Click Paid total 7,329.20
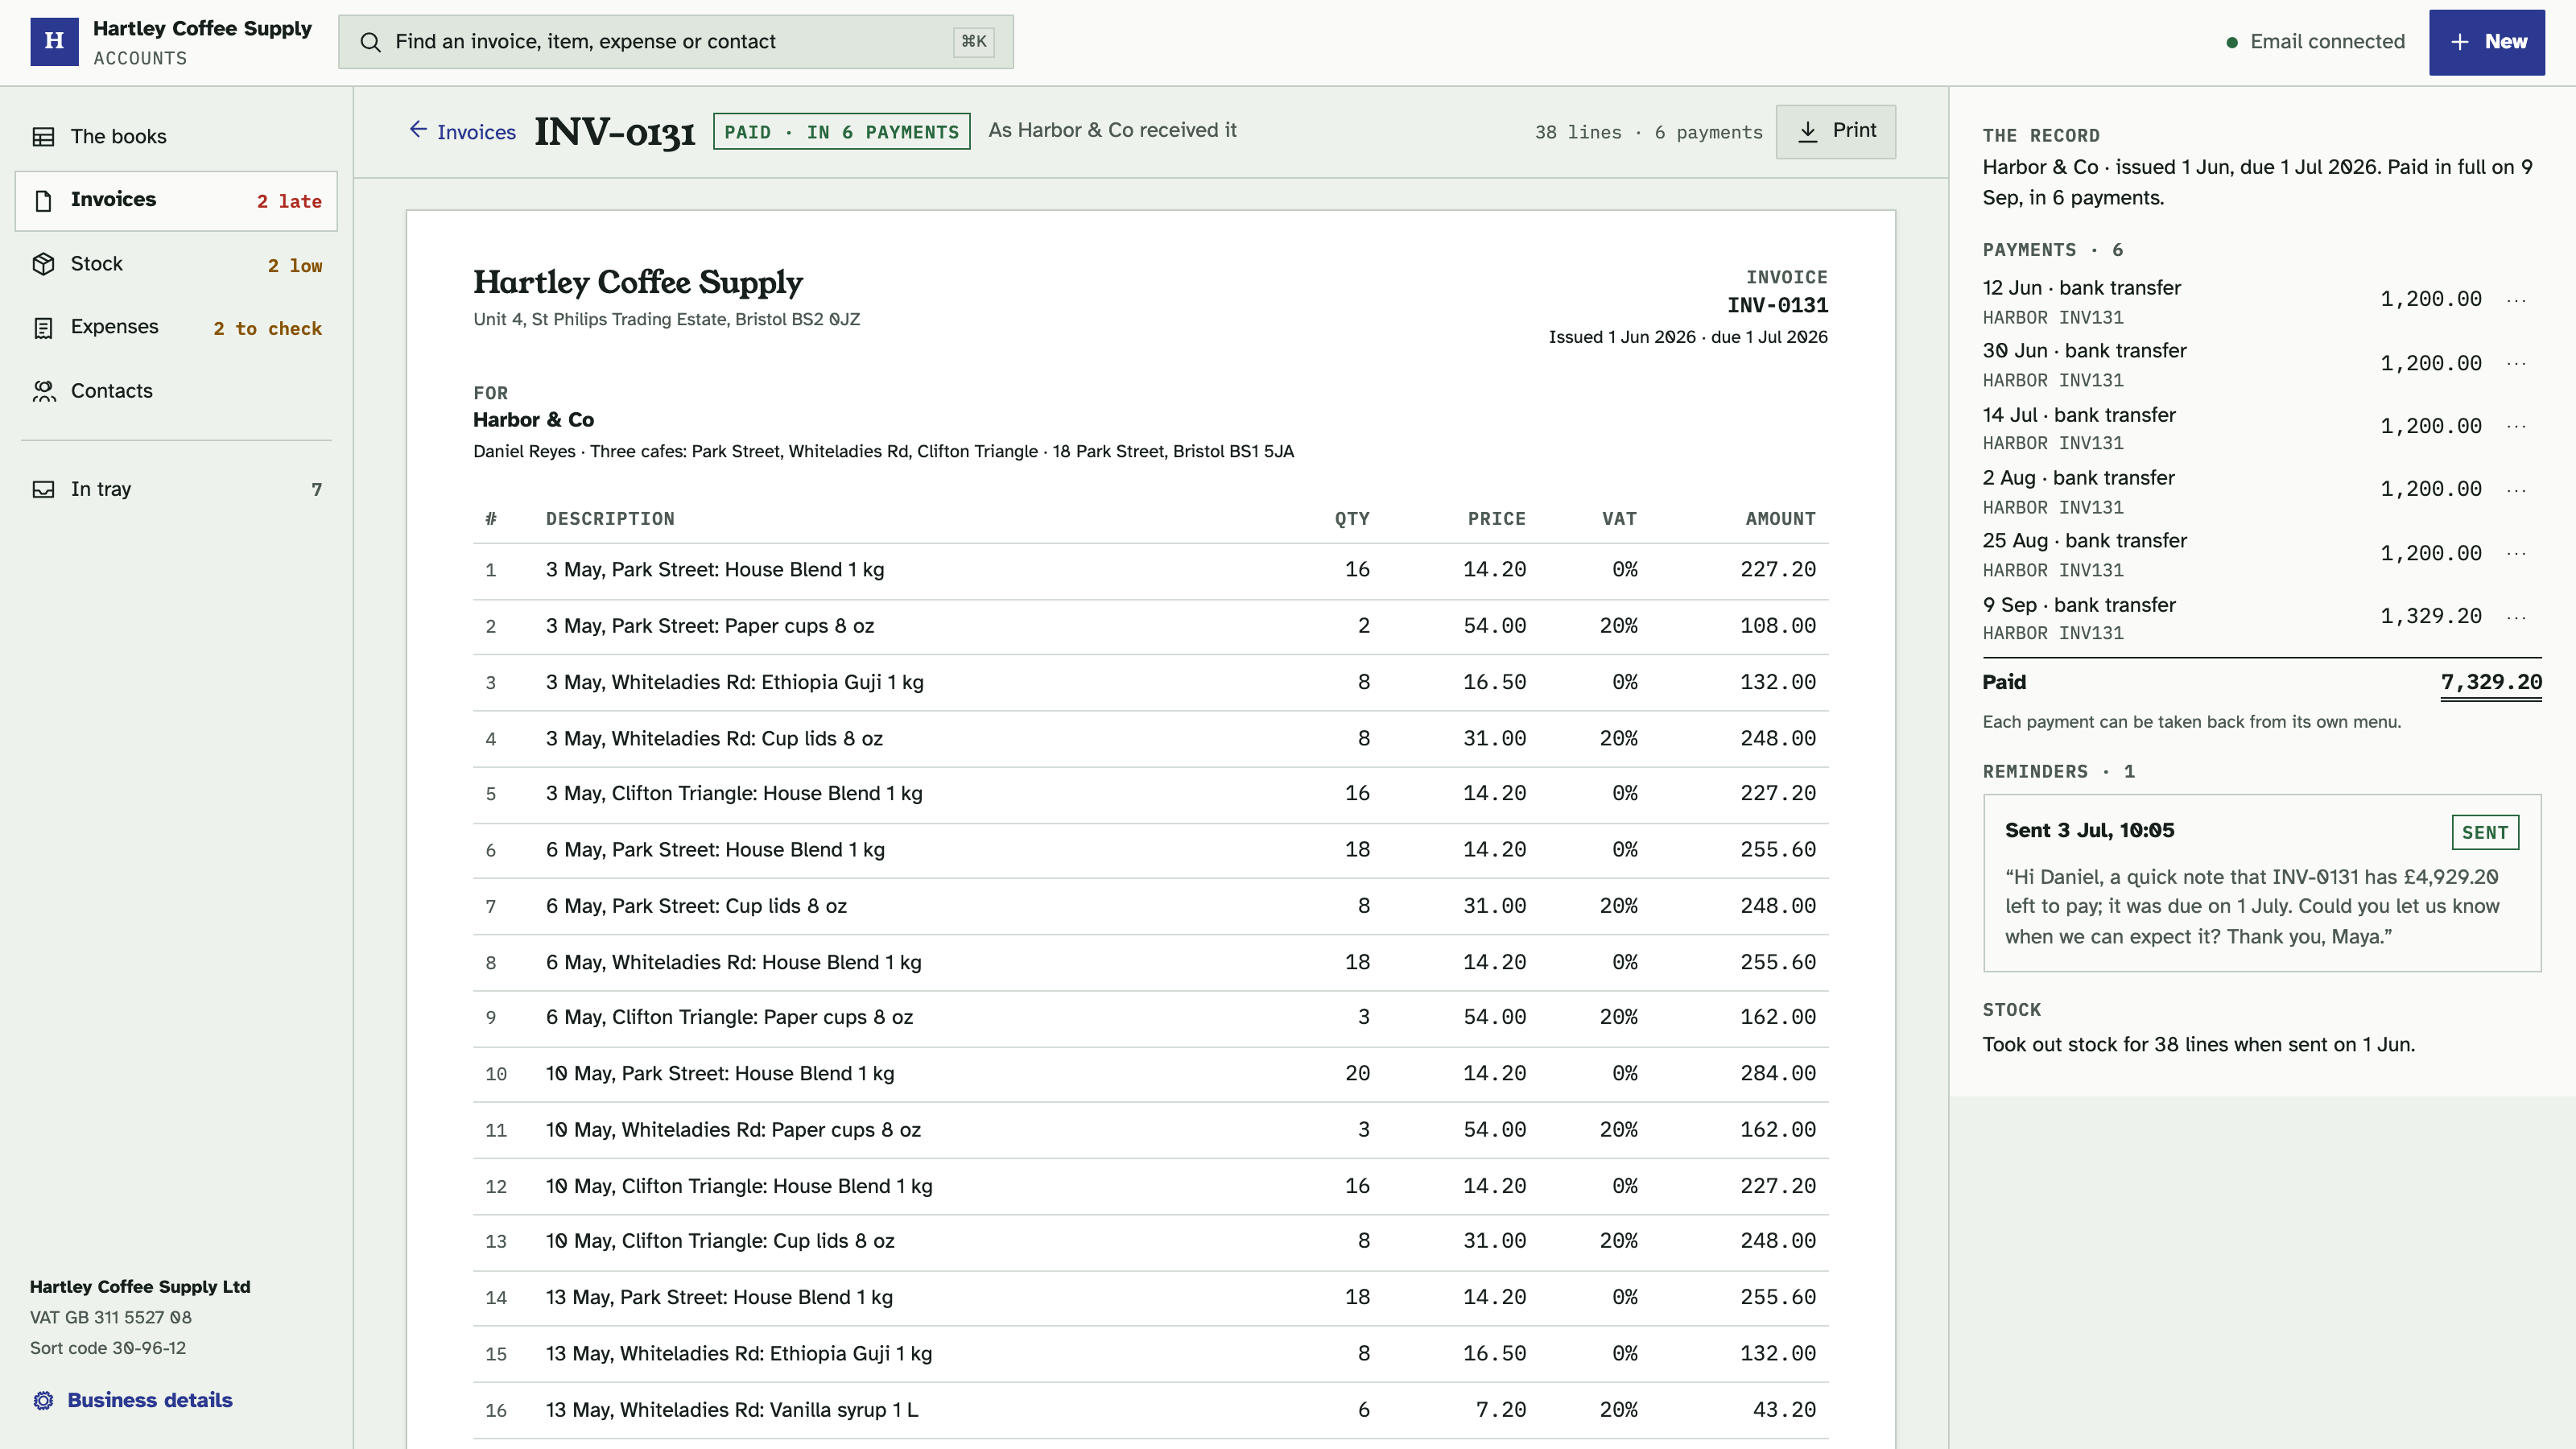The image size is (2576, 1449). [x=2491, y=682]
